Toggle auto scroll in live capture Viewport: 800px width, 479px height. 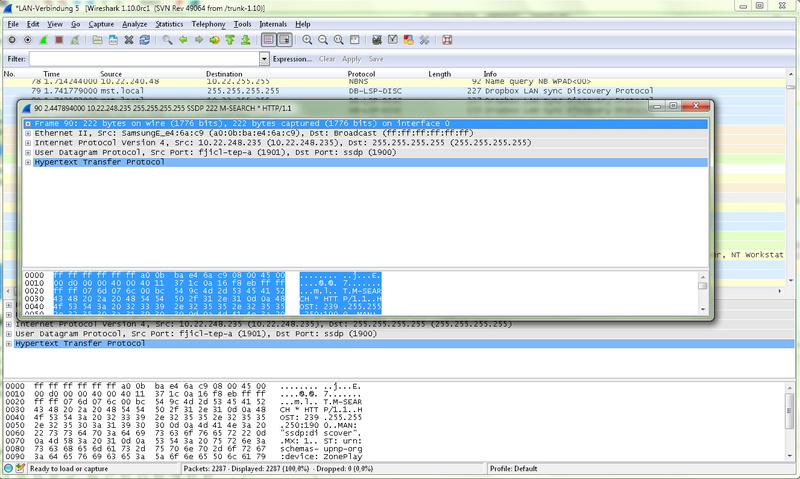click(284, 40)
